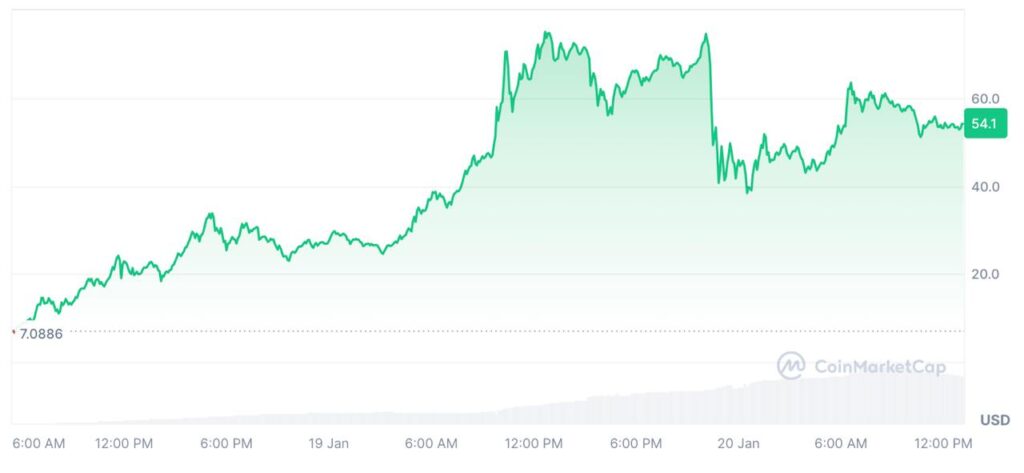Viewport: 1024px width, 473px height.
Task: Click the 40.0 price axis label
Action: click(984, 187)
